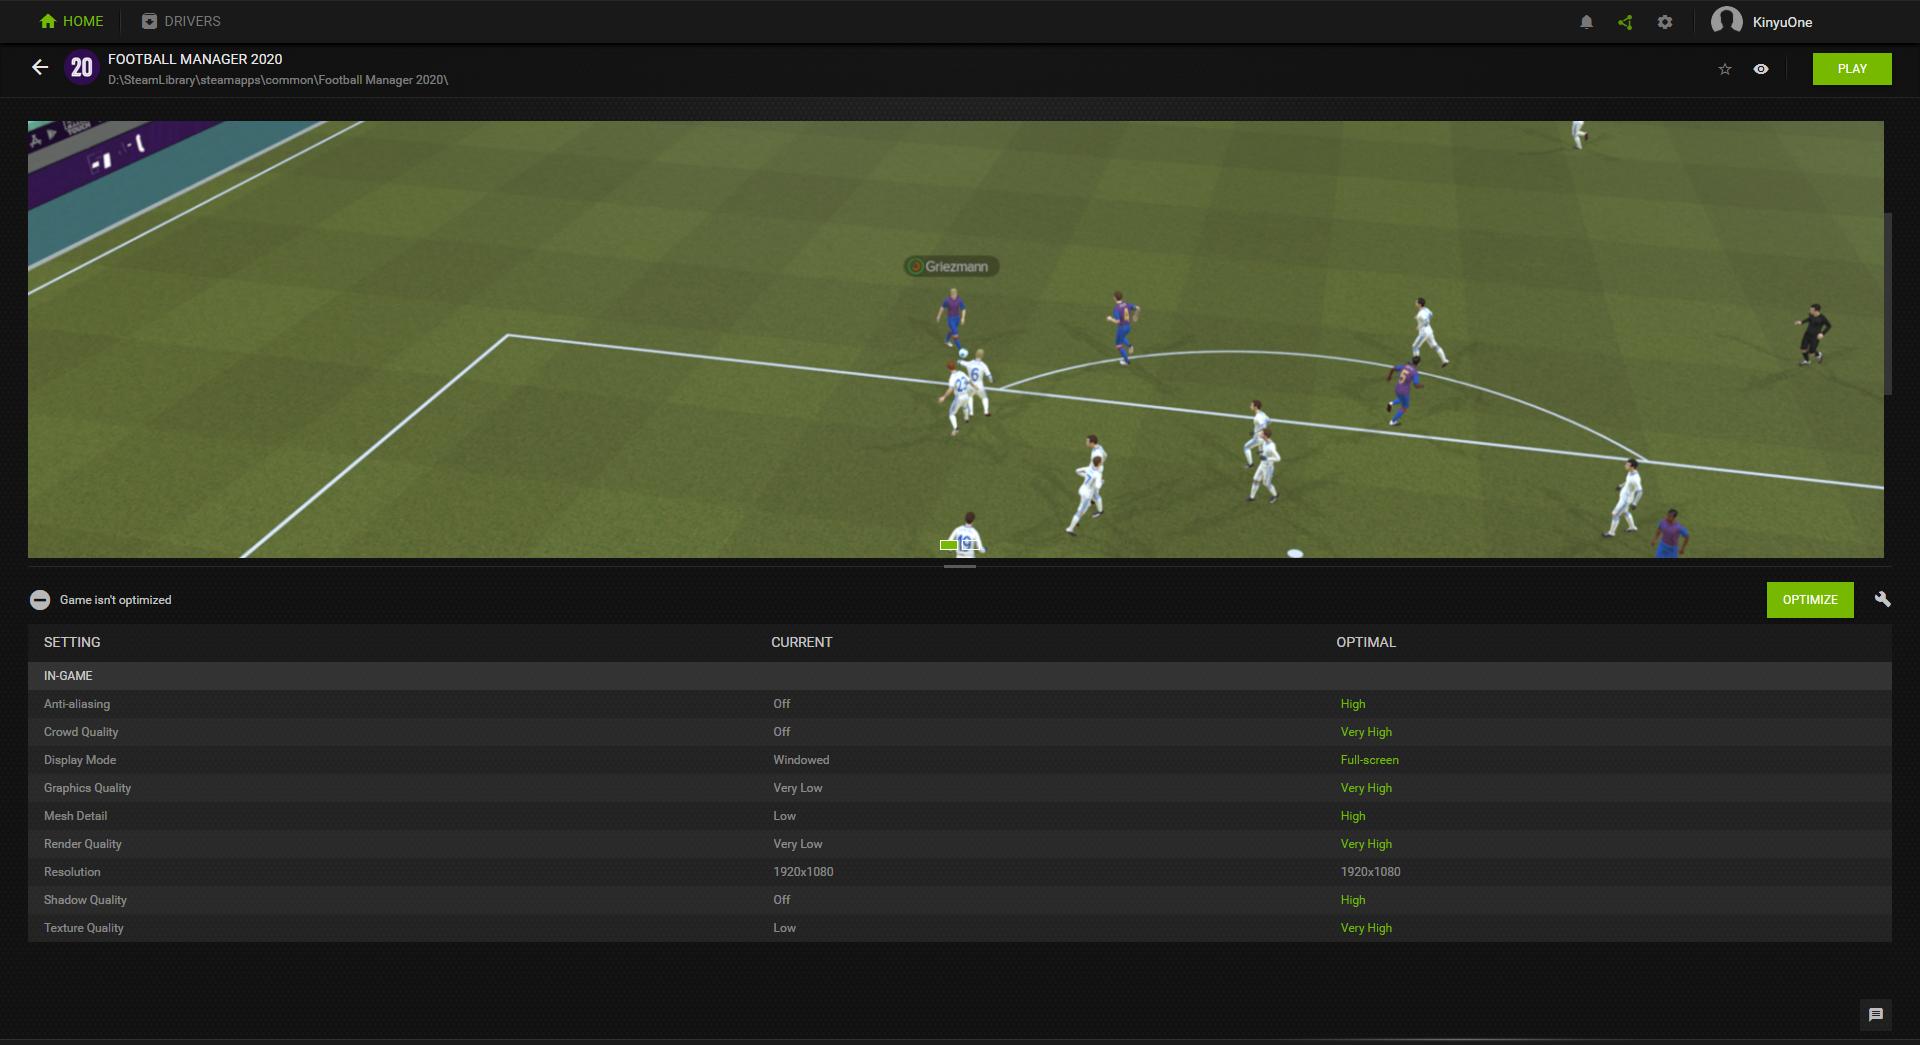Click the screenshot divider handle
Viewport: 1920px width, 1045px height.
click(x=959, y=567)
